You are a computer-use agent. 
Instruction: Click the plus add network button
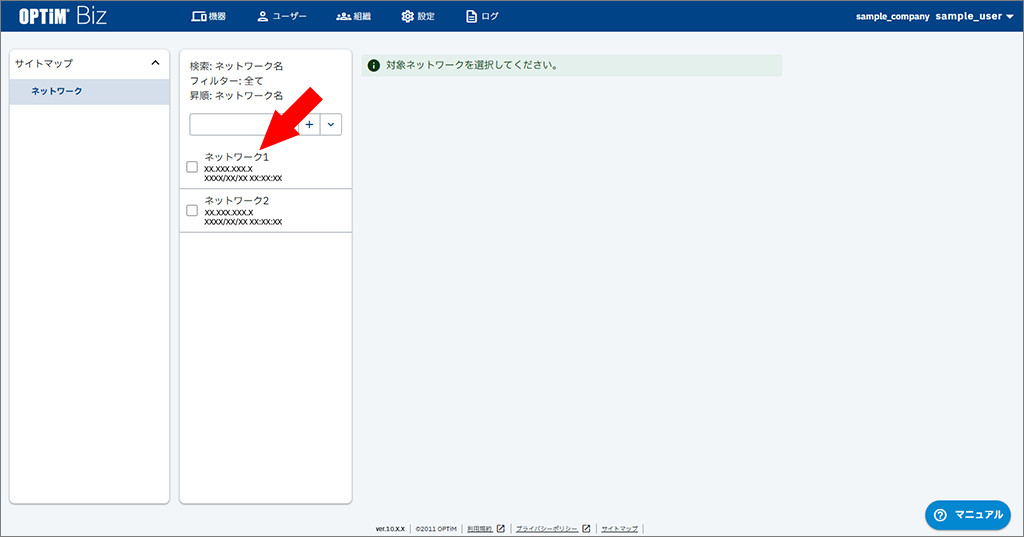coord(310,124)
